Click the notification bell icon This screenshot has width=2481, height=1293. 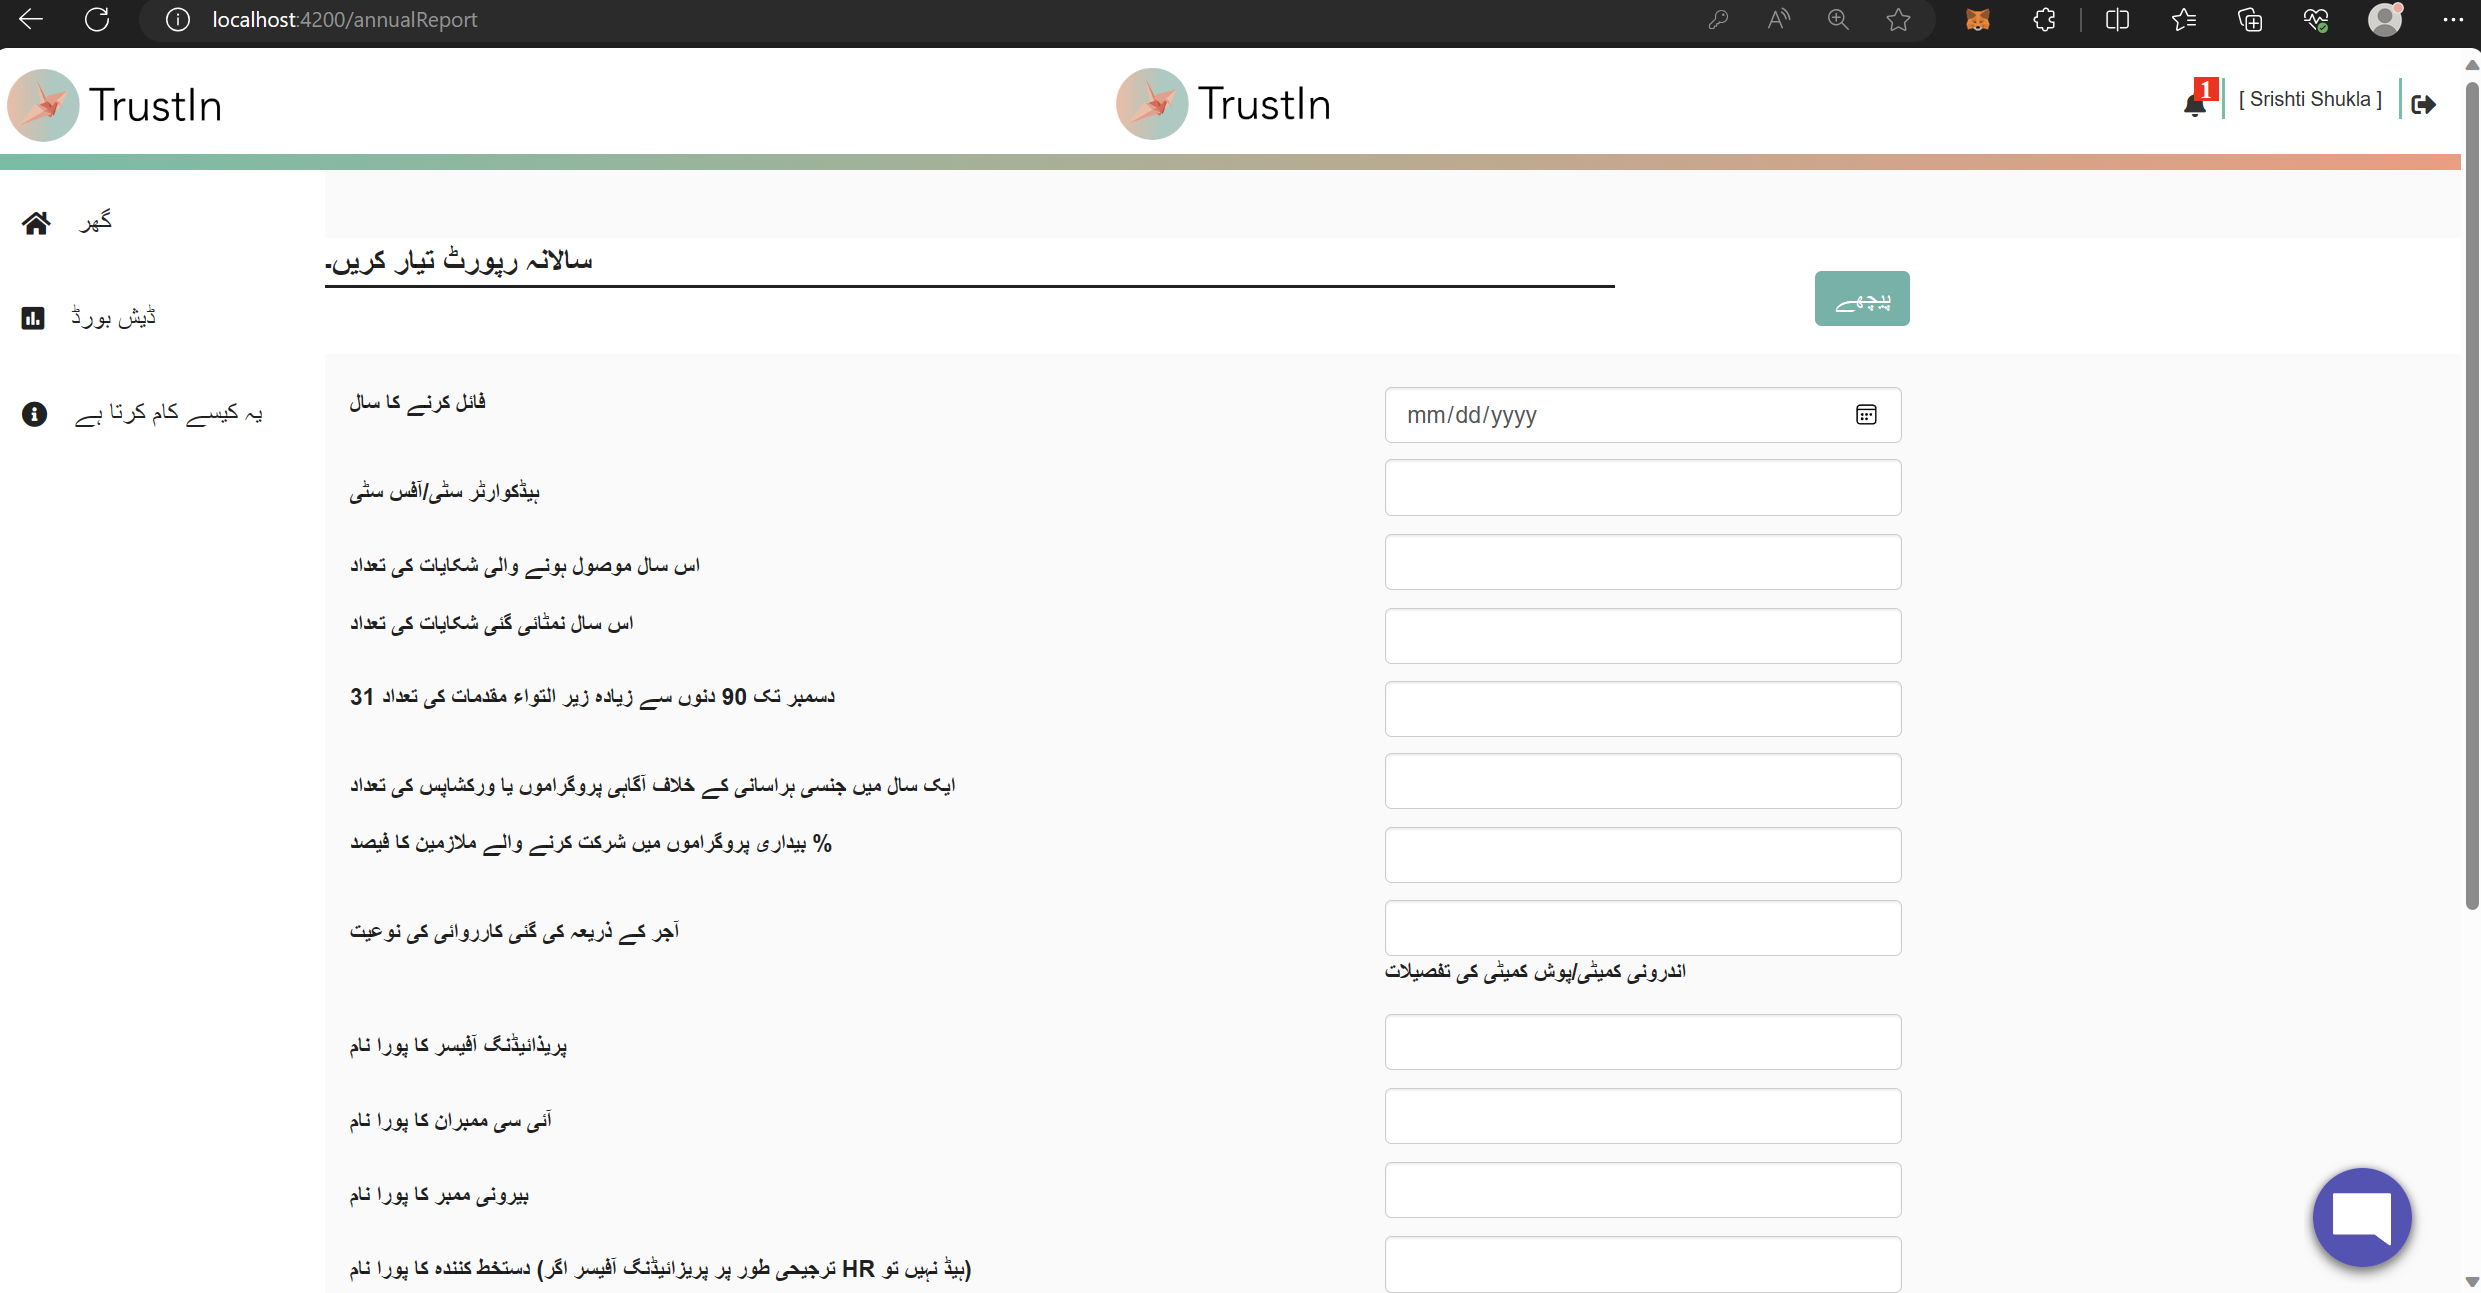[x=2195, y=103]
